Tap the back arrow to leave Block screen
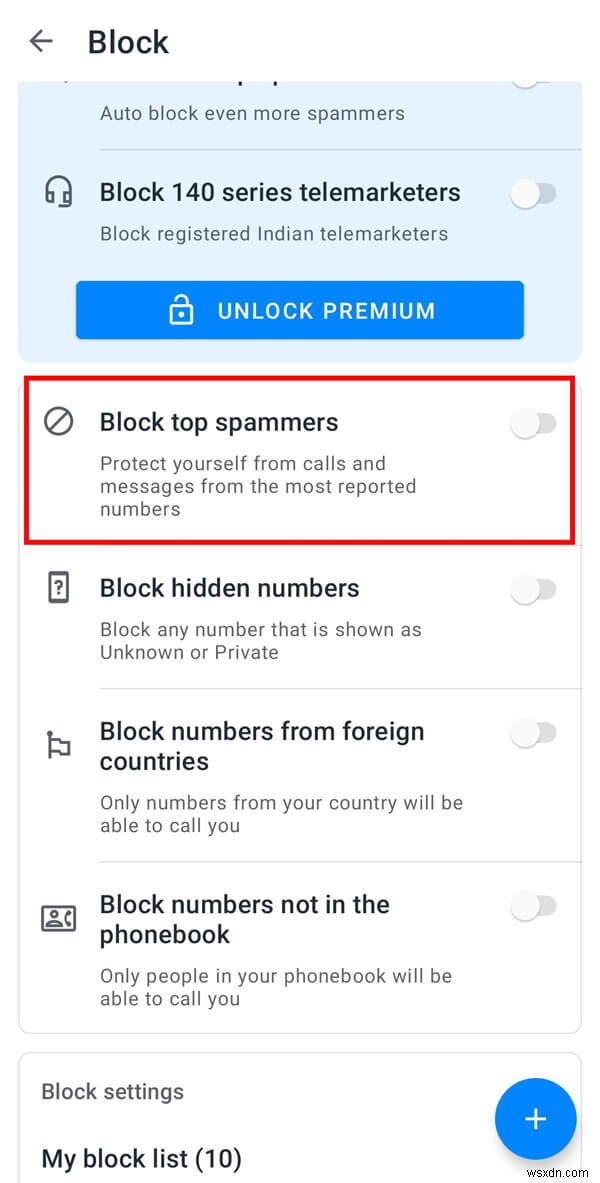Screen dimensions: 600x1183 point(41,41)
